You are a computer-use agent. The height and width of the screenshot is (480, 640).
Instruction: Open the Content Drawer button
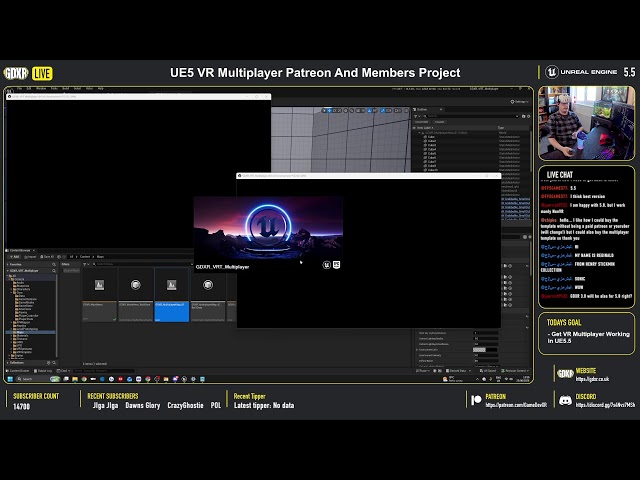tap(18, 371)
